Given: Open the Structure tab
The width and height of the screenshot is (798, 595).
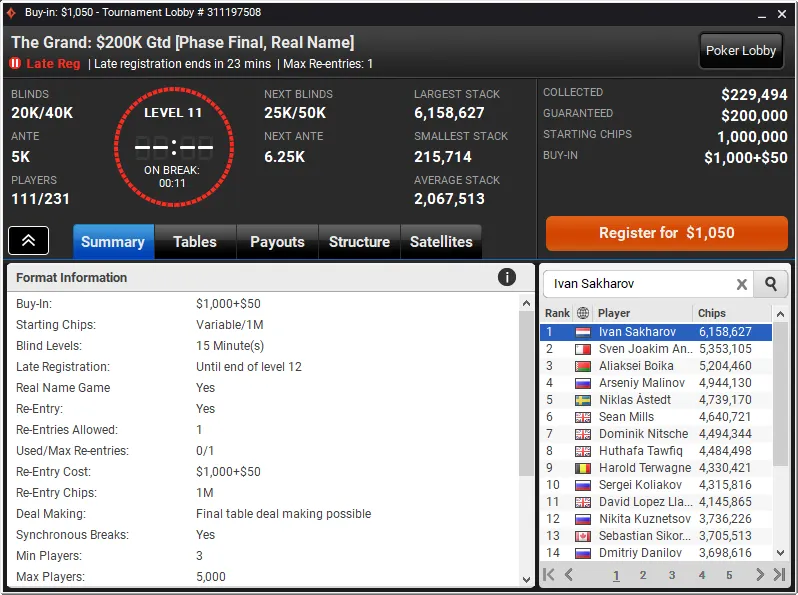Looking at the screenshot, I should pyautogui.click(x=359, y=242).
